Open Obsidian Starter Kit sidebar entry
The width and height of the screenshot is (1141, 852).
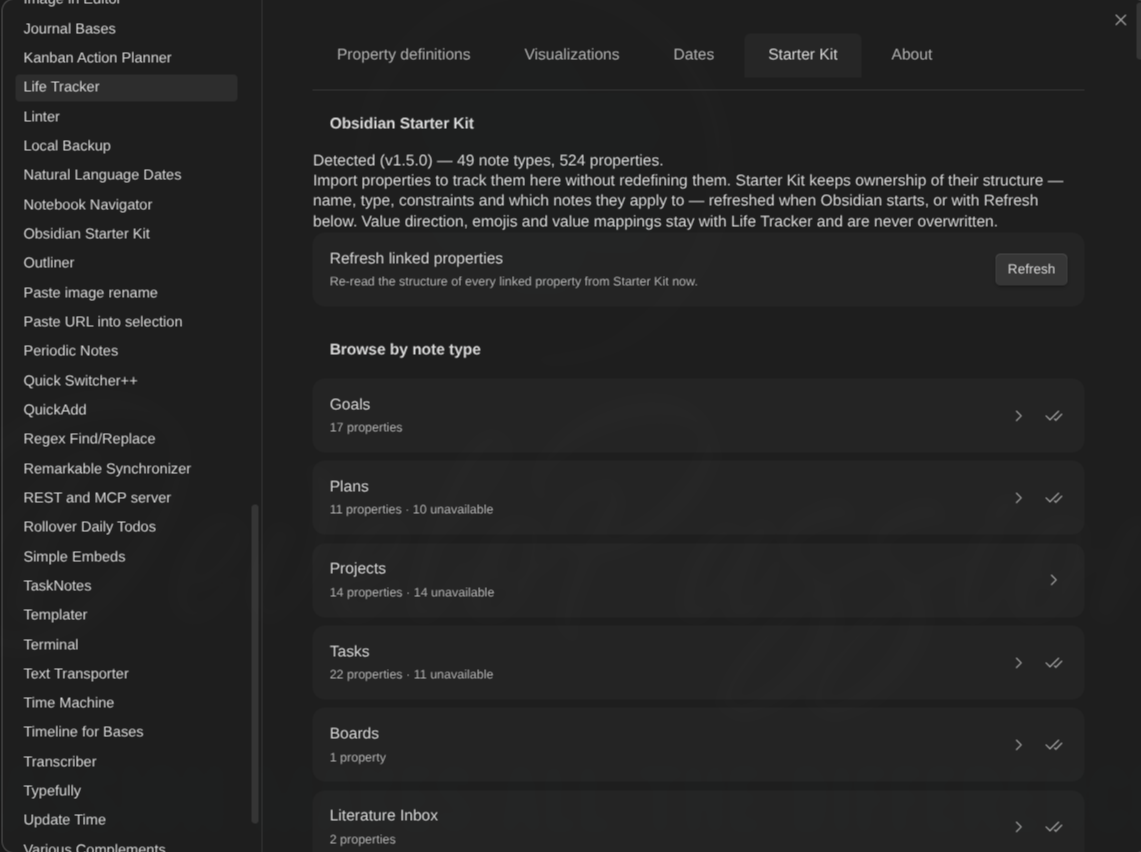tap(126, 234)
